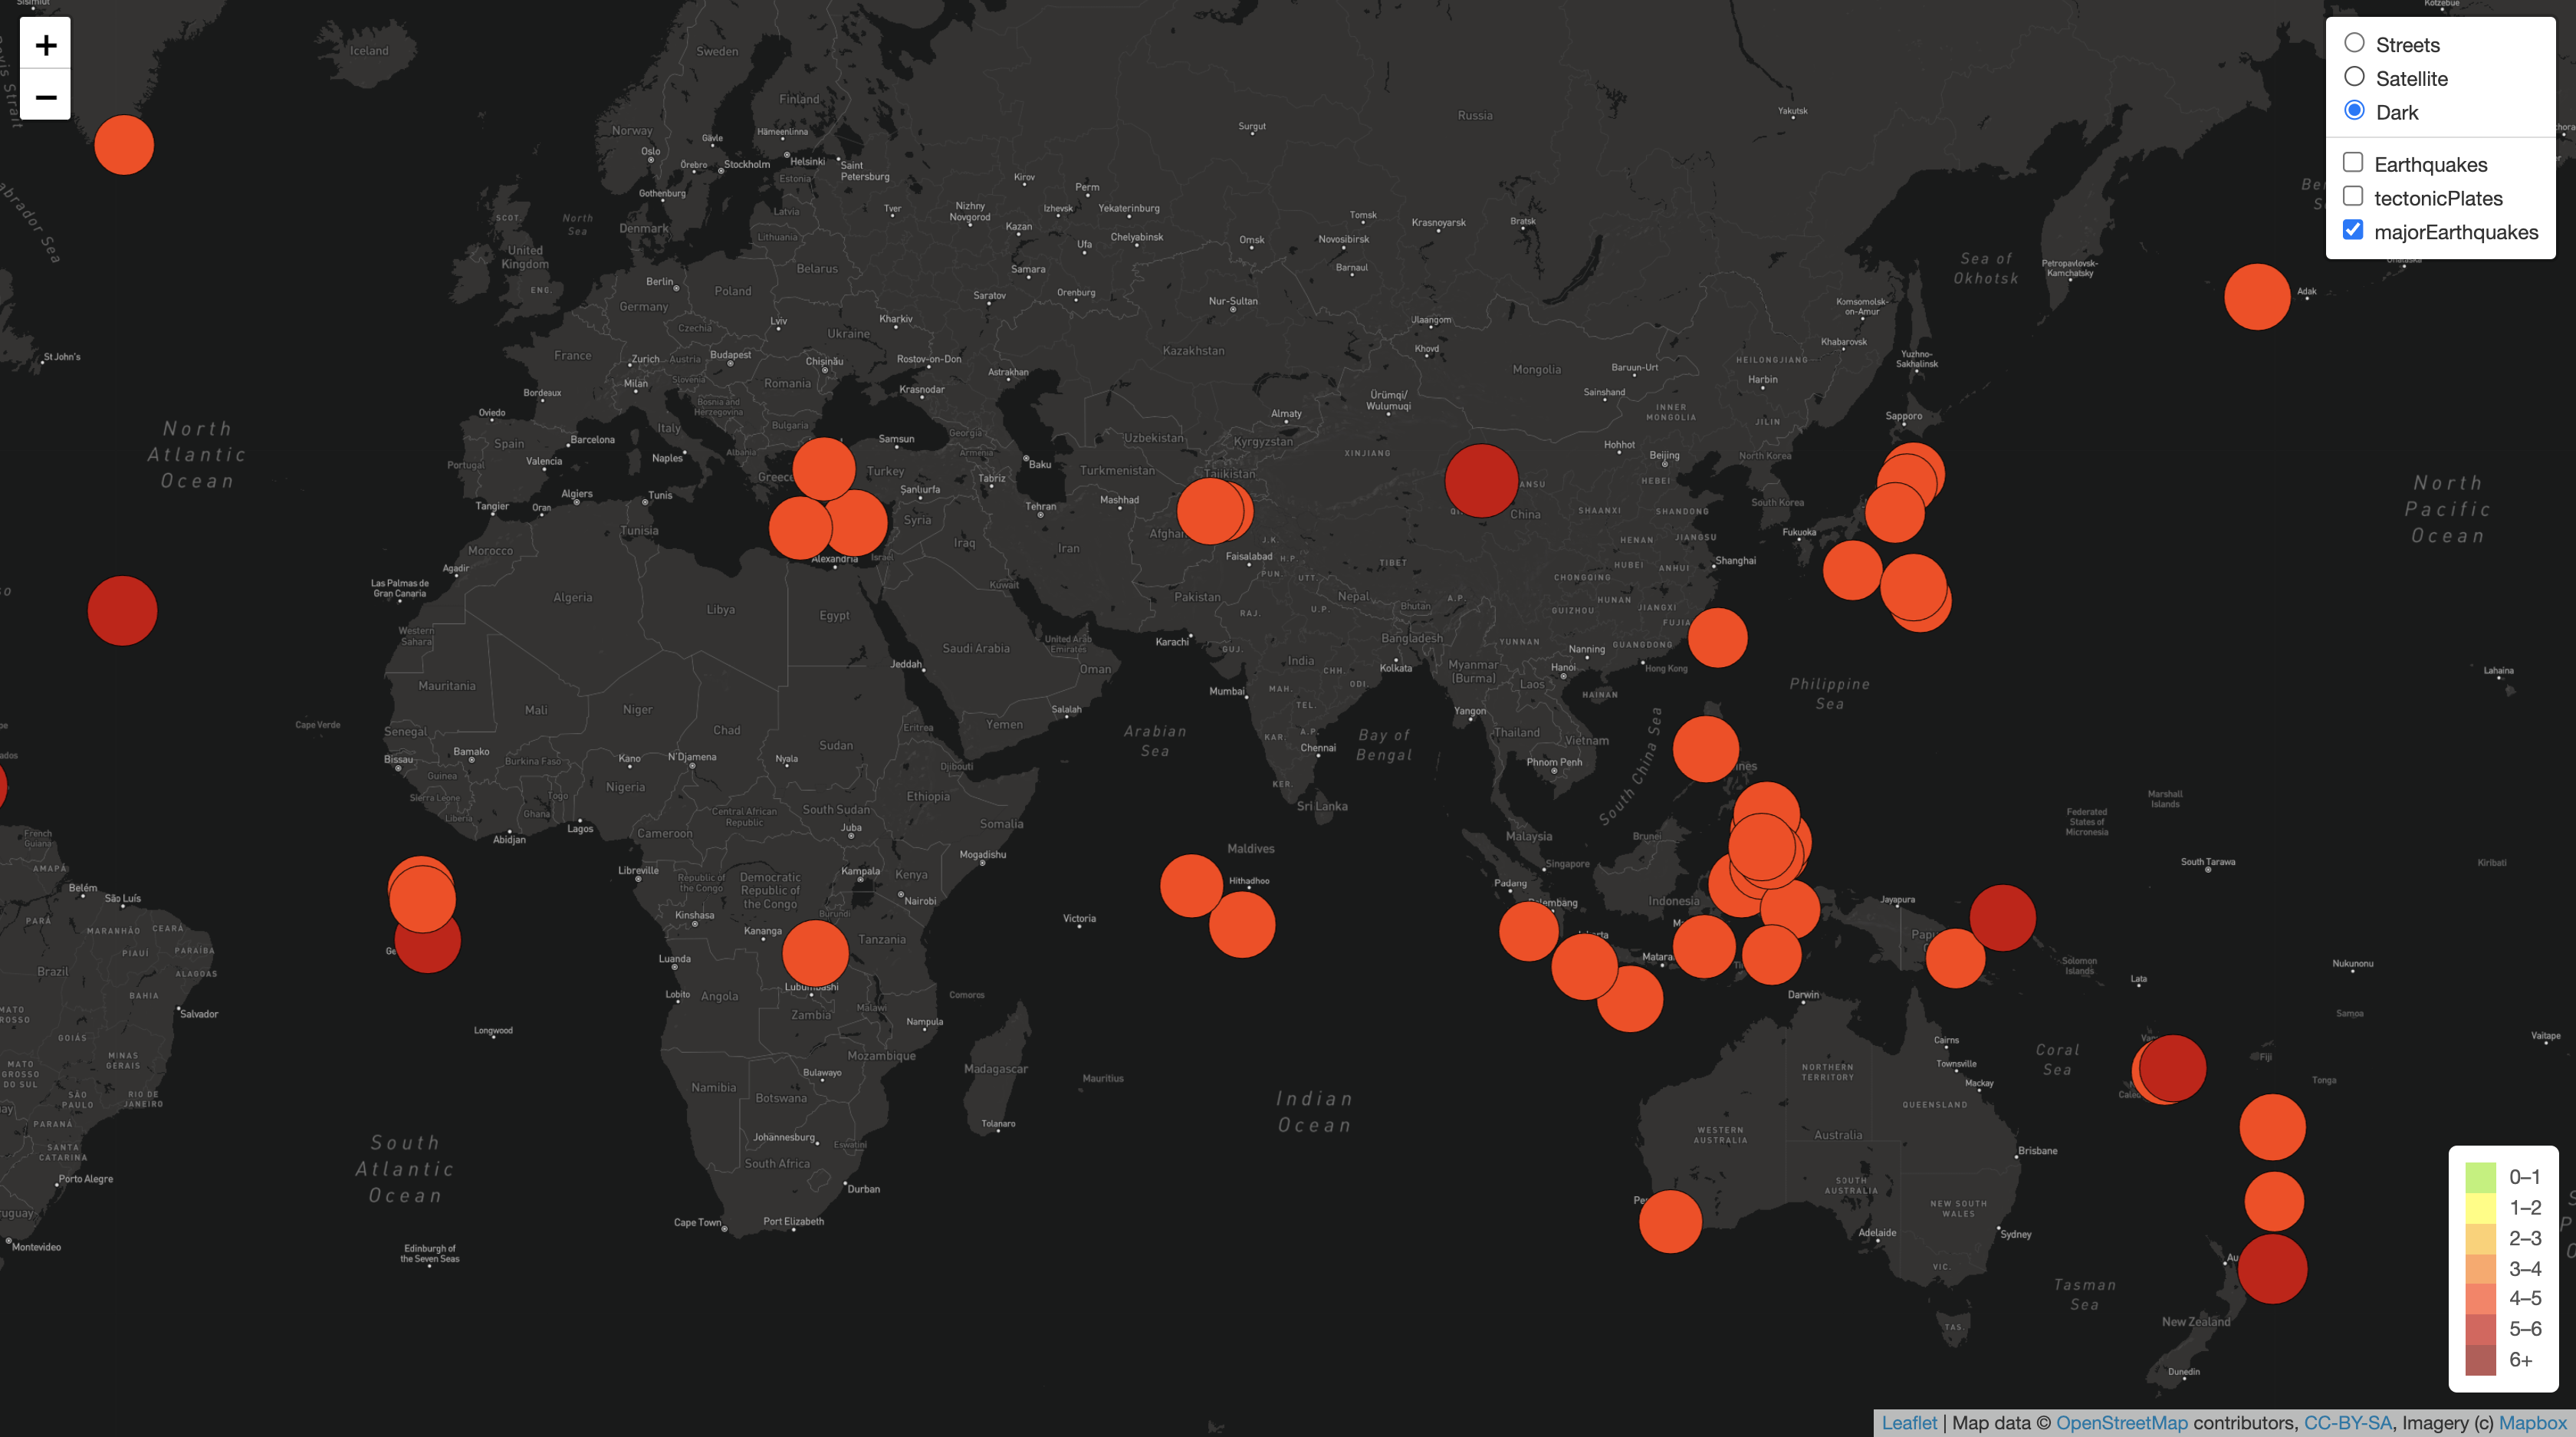The height and width of the screenshot is (1437, 2576).
Task: Open the OpenStreetMap attribution link
Action: coord(2121,1423)
